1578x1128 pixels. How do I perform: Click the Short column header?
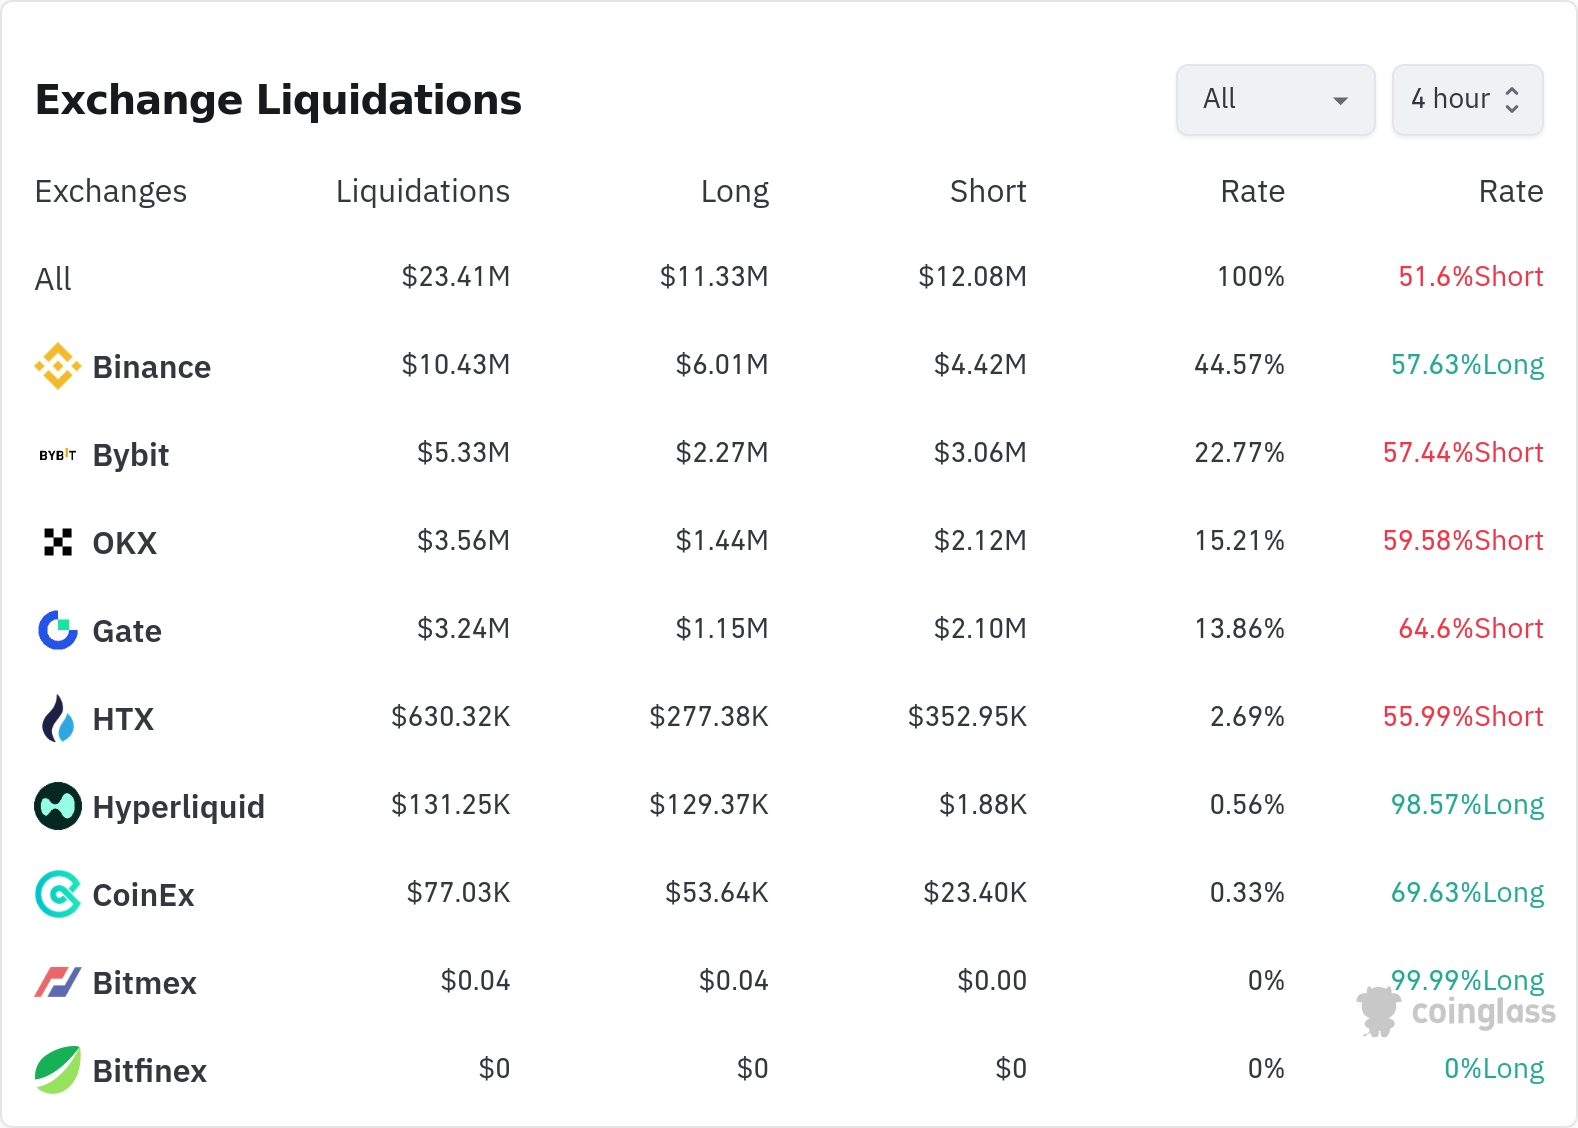point(987,191)
